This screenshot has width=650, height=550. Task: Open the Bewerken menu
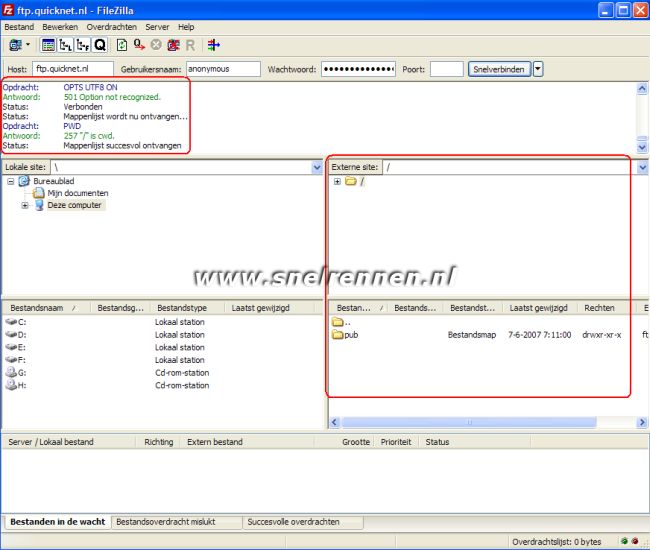[60, 27]
